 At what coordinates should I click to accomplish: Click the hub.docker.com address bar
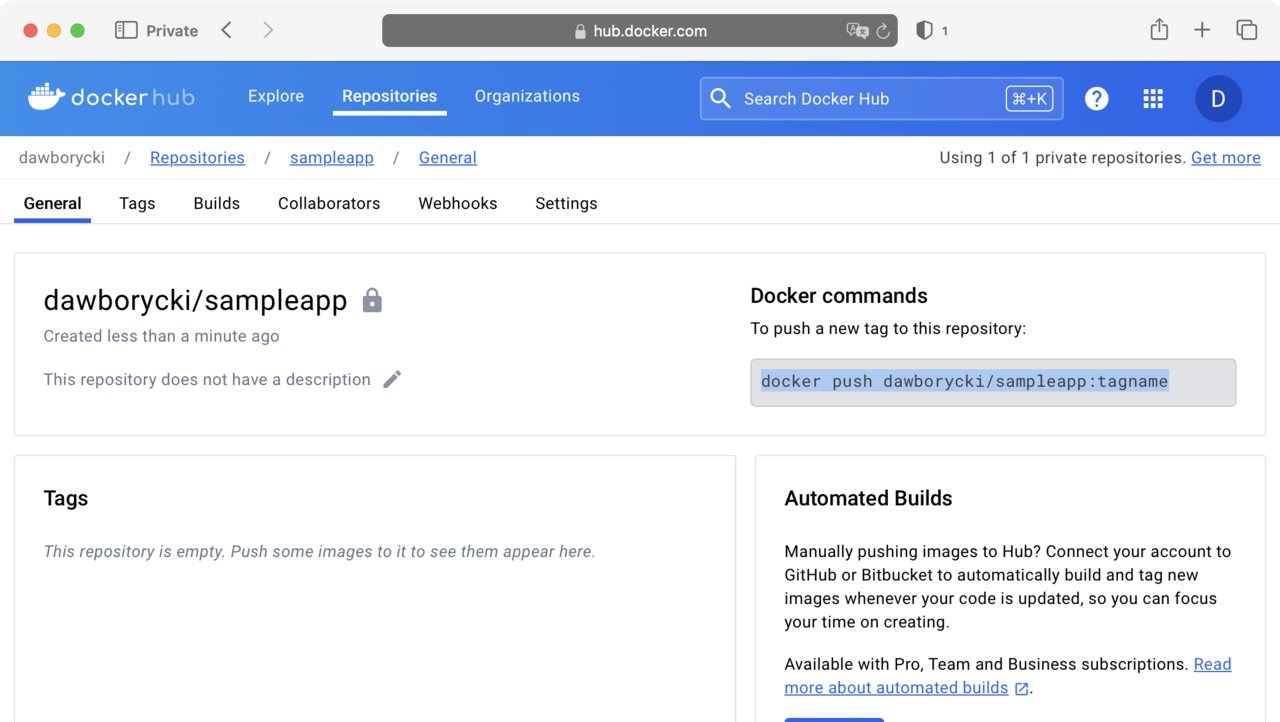(x=648, y=30)
